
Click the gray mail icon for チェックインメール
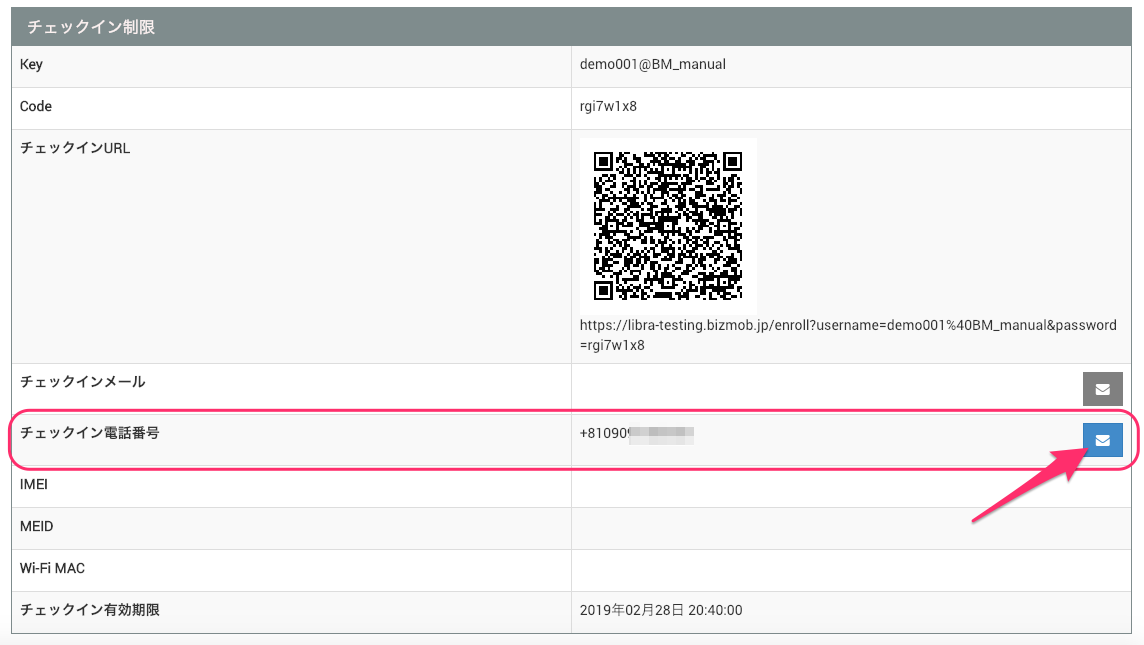point(1102,389)
